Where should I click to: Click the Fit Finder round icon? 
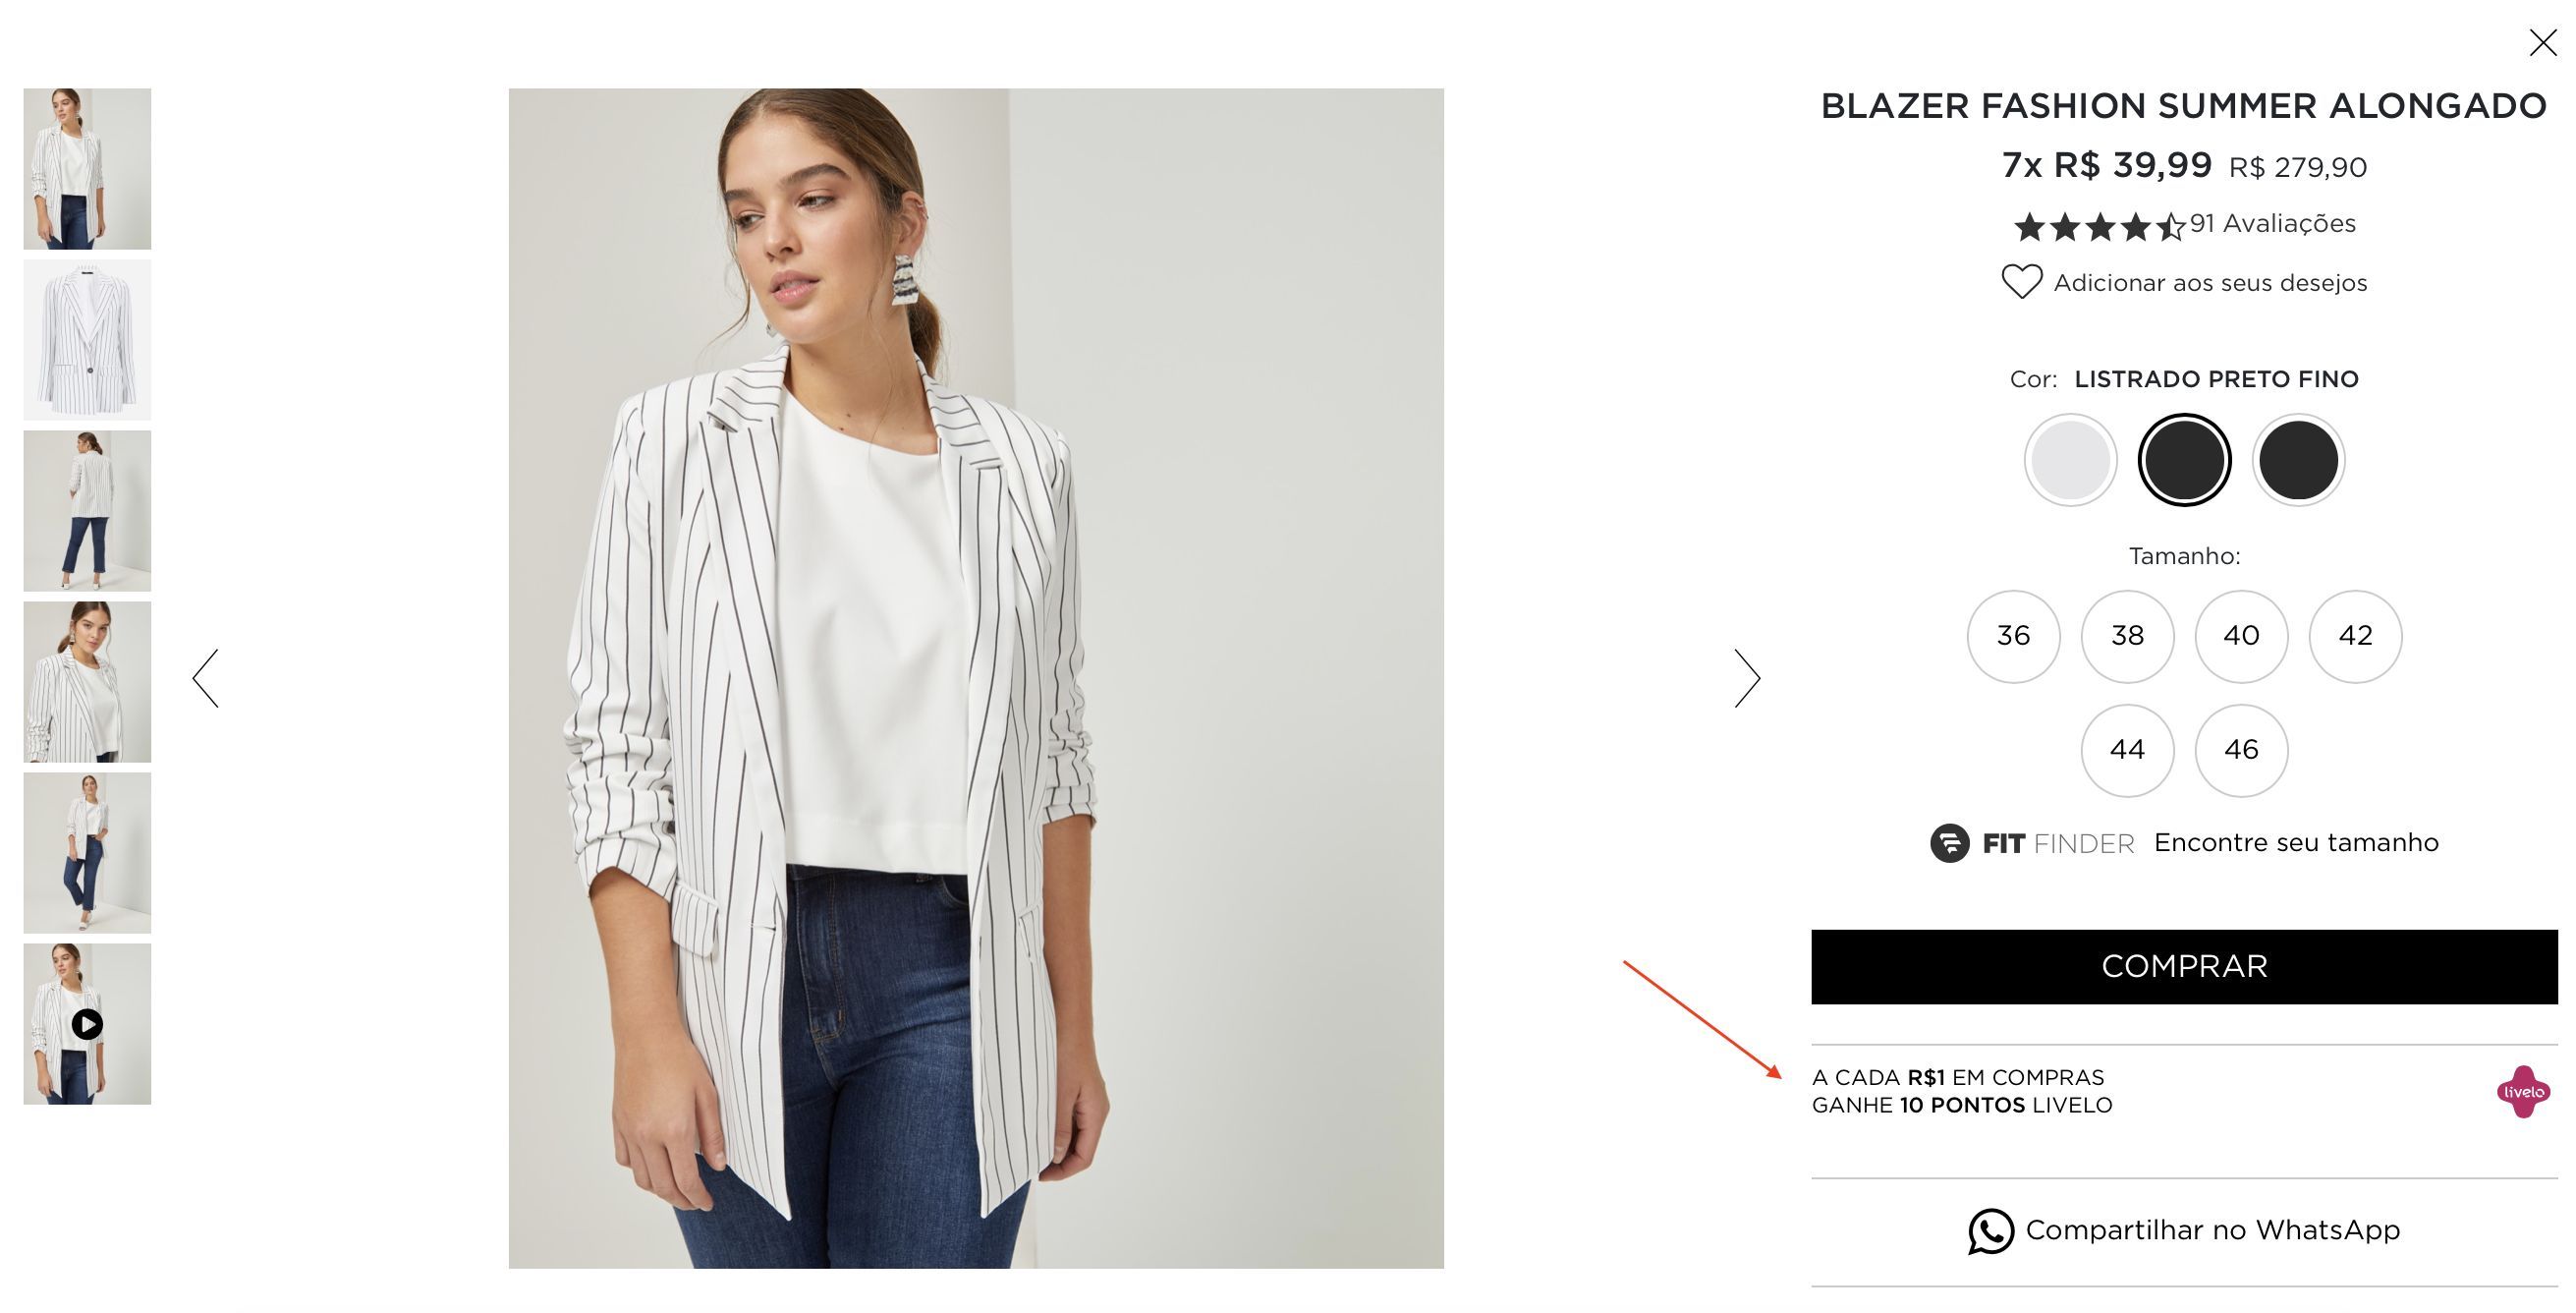pyautogui.click(x=1949, y=843)
